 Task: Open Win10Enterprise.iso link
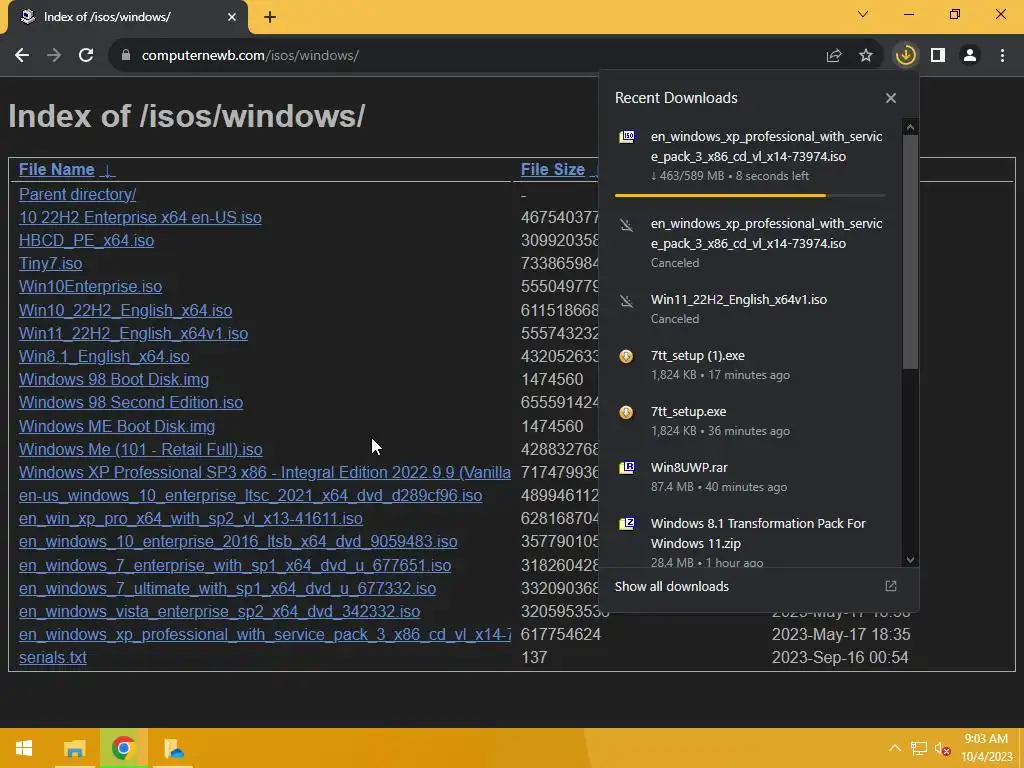90,287
